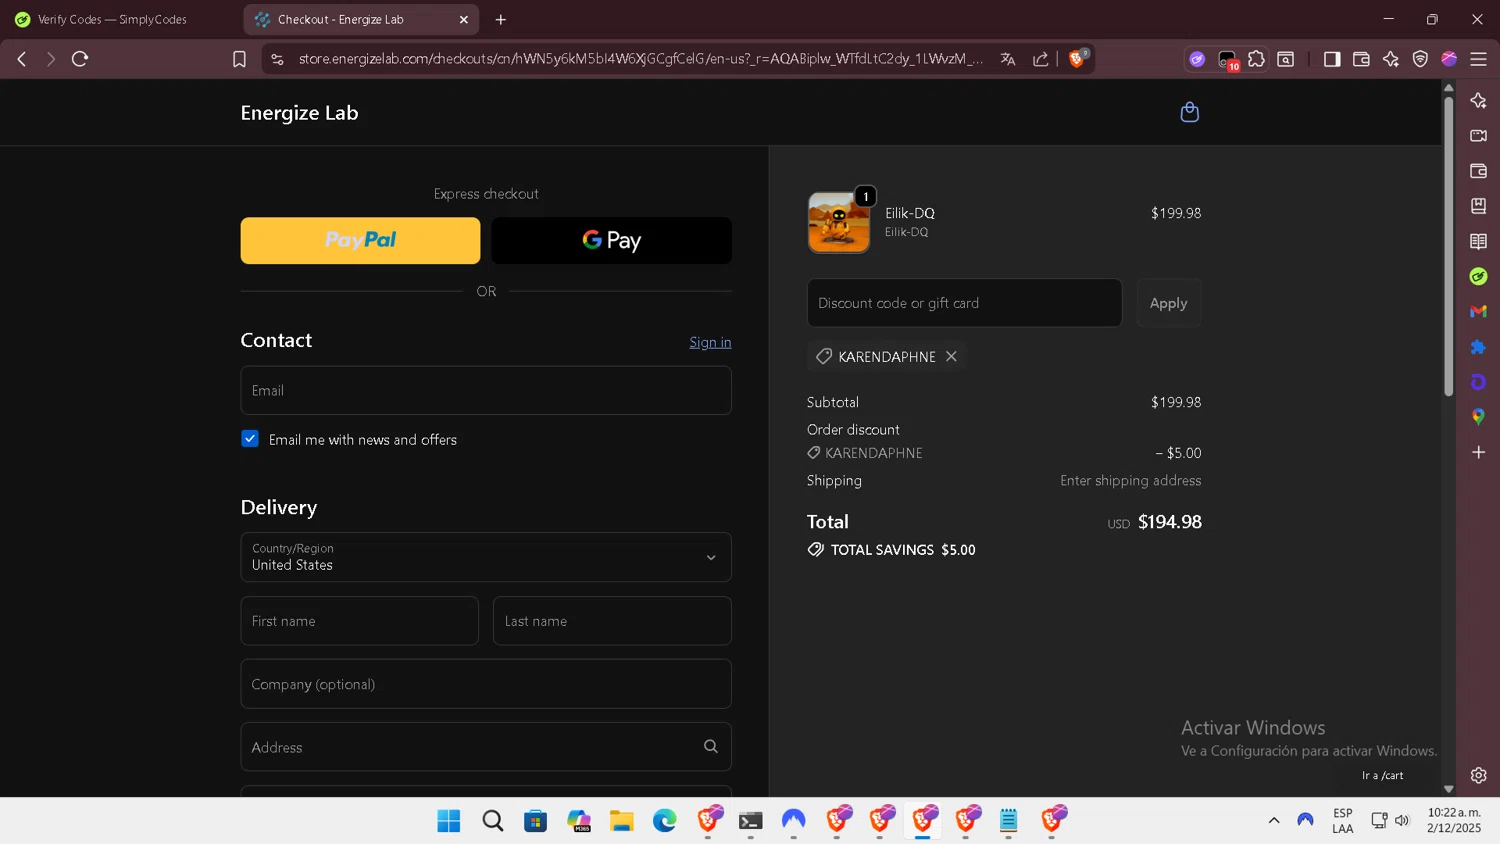Open the terminal app in taskbar
The height and width of the screenshot is (844, 1500).
(x=751, y=821)
